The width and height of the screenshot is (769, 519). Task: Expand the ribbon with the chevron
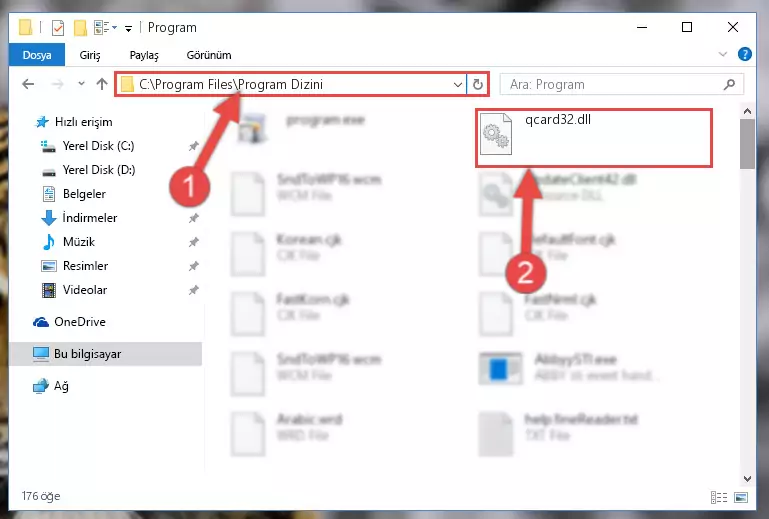click(x=722, y=54)
